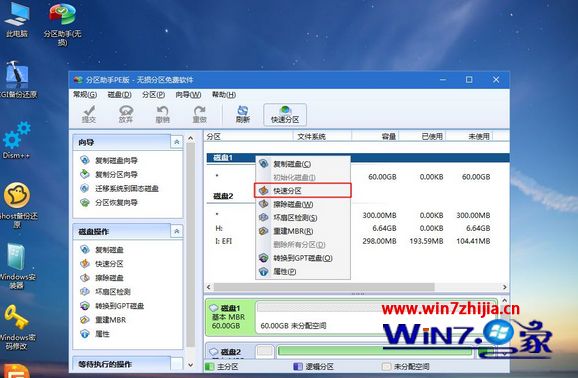
Task: Choose 快速分区 in the context menu
Action: (x=303, y=191)
